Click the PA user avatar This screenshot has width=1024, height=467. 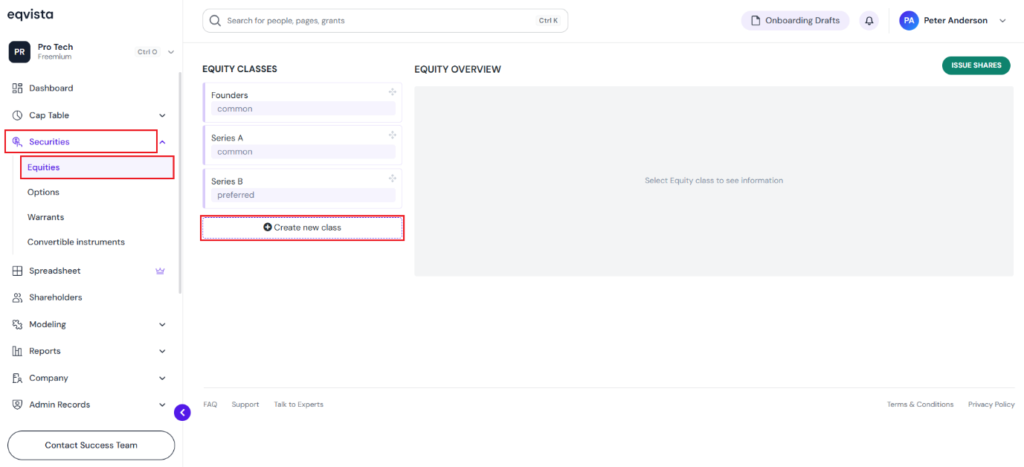coord(908,21)
